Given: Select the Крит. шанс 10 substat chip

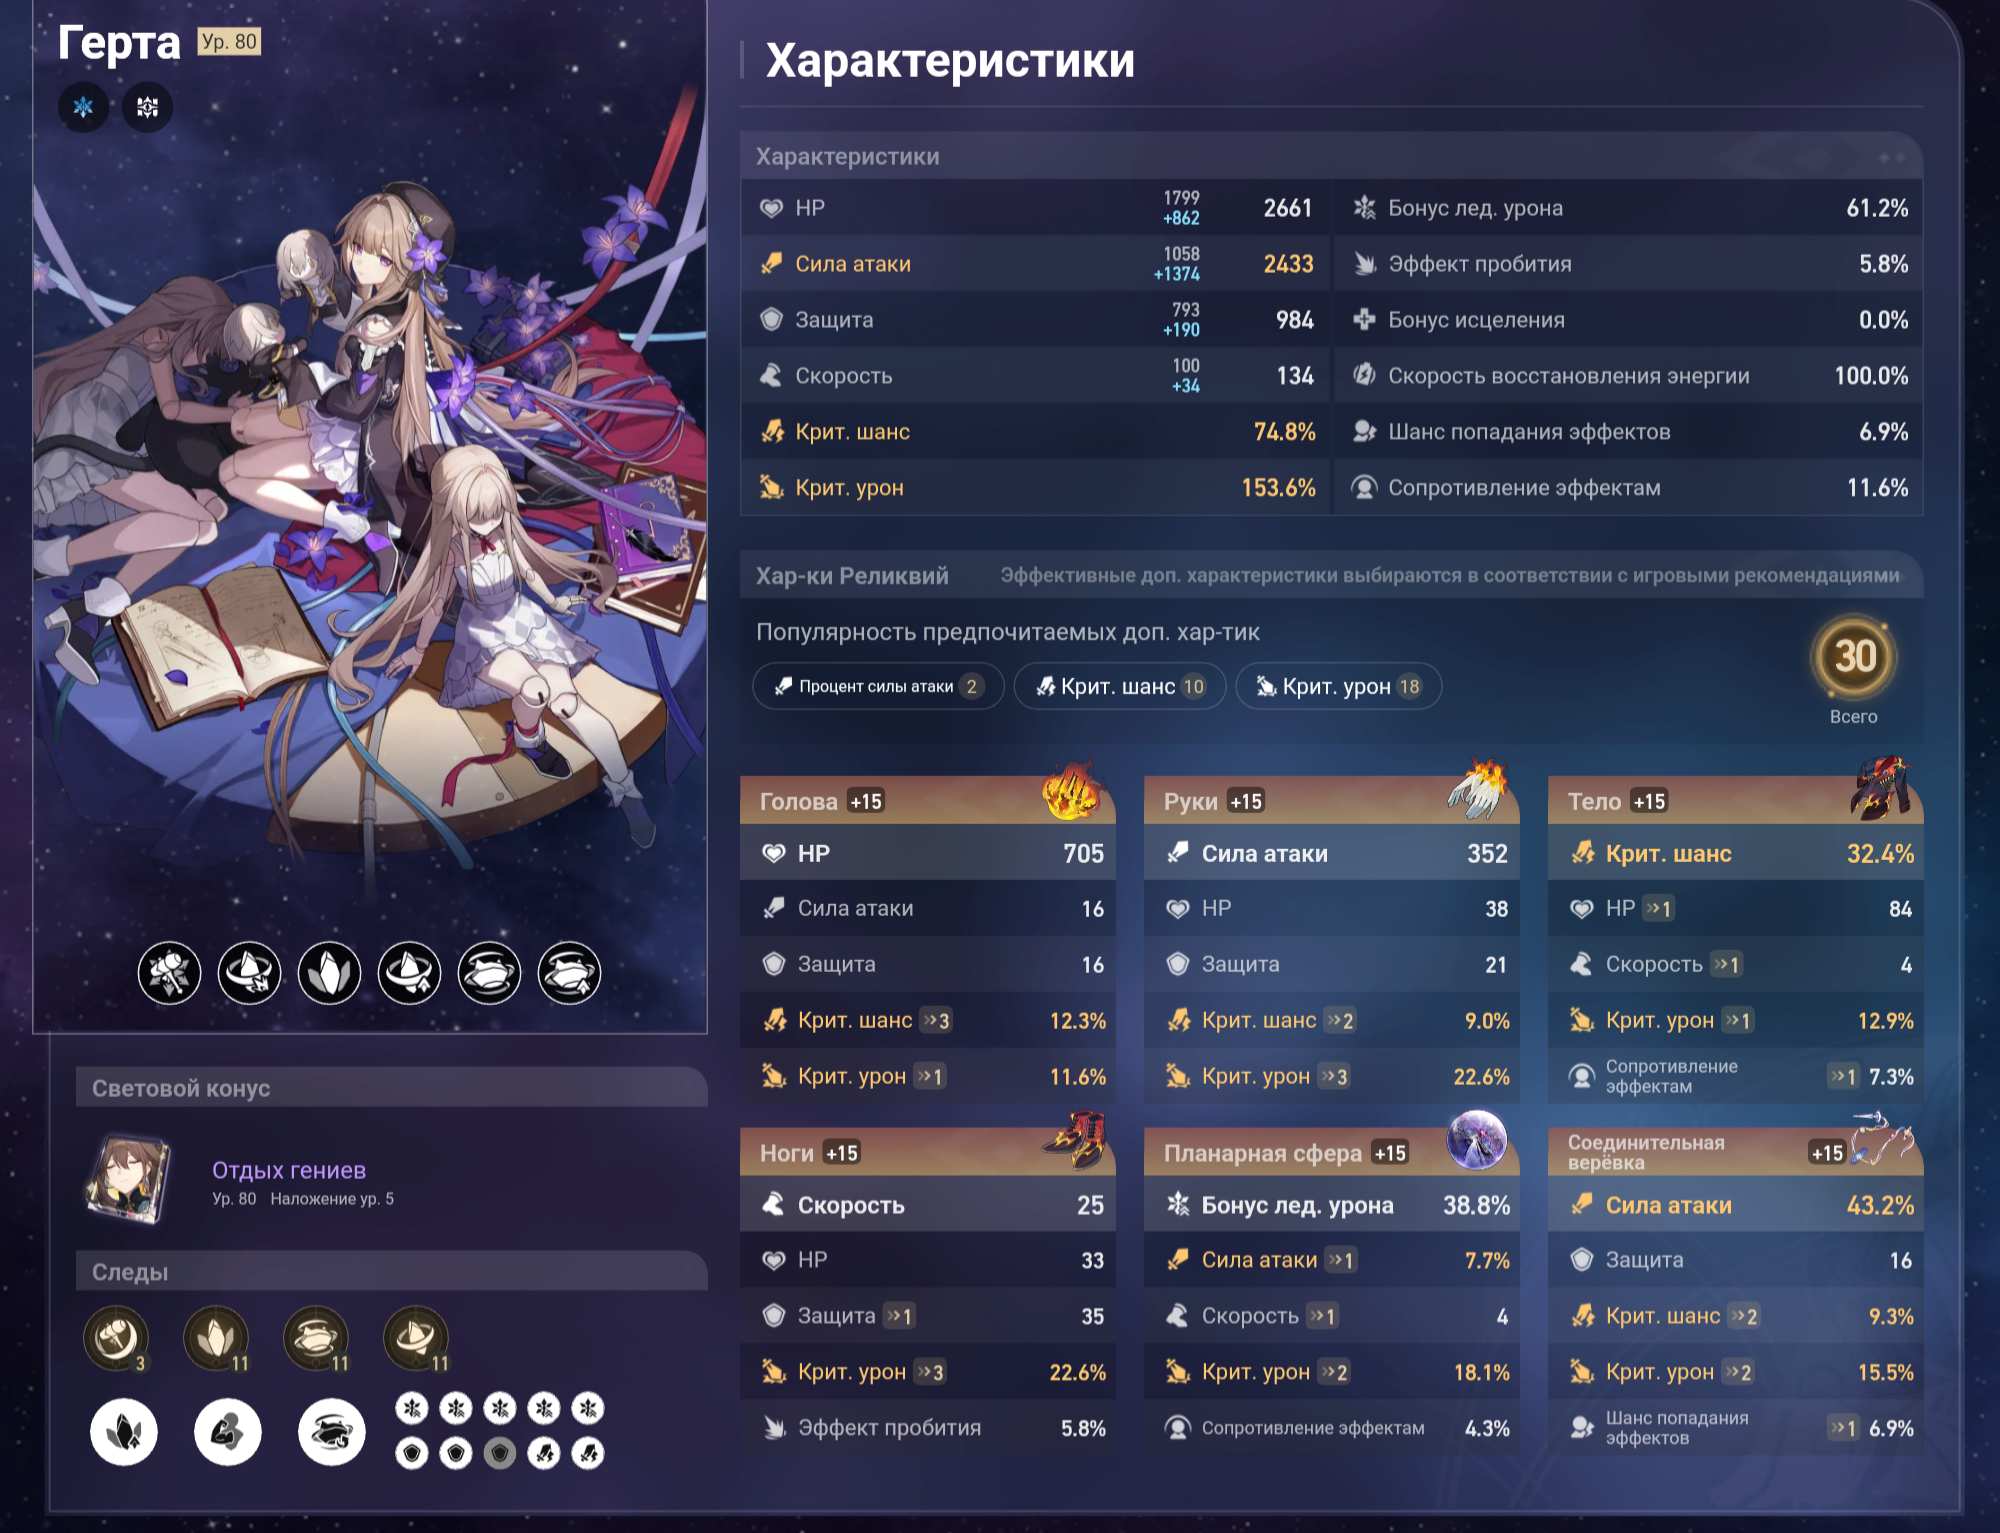Looking at the screenshot, I should [1120, 687].
